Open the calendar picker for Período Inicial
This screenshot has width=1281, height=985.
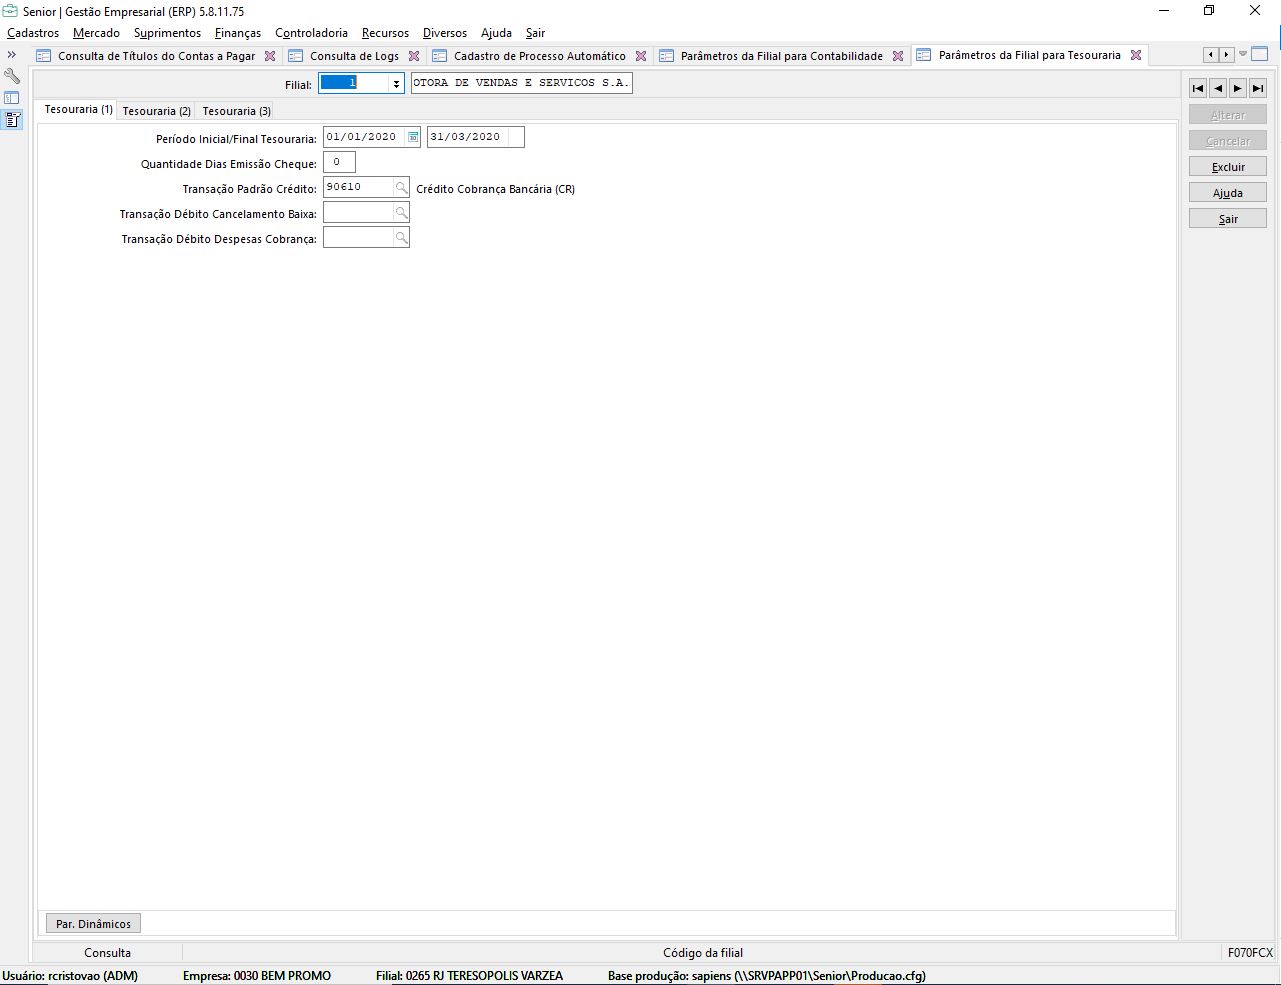coord(413,137)
